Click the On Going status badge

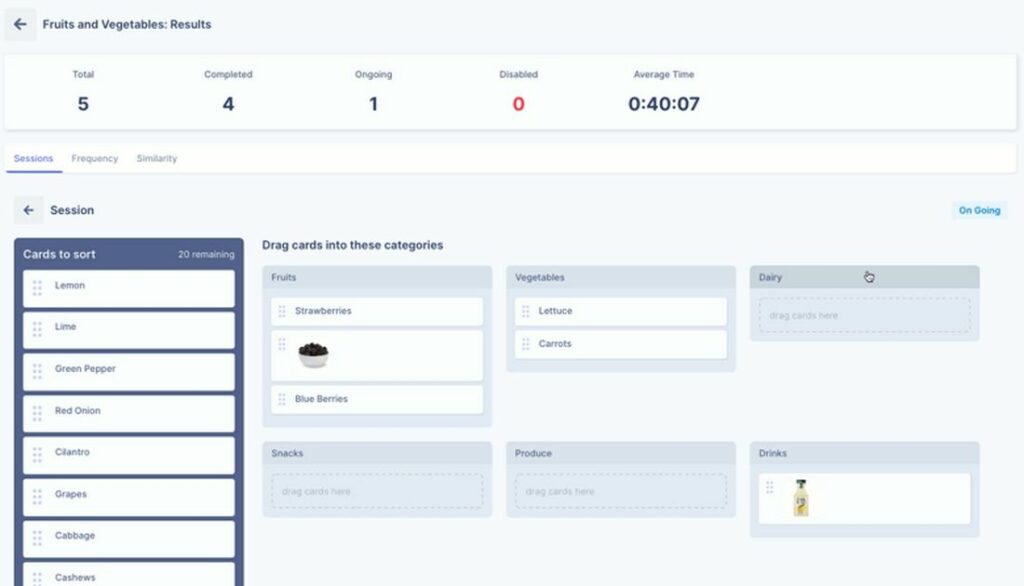coord(978,211)
